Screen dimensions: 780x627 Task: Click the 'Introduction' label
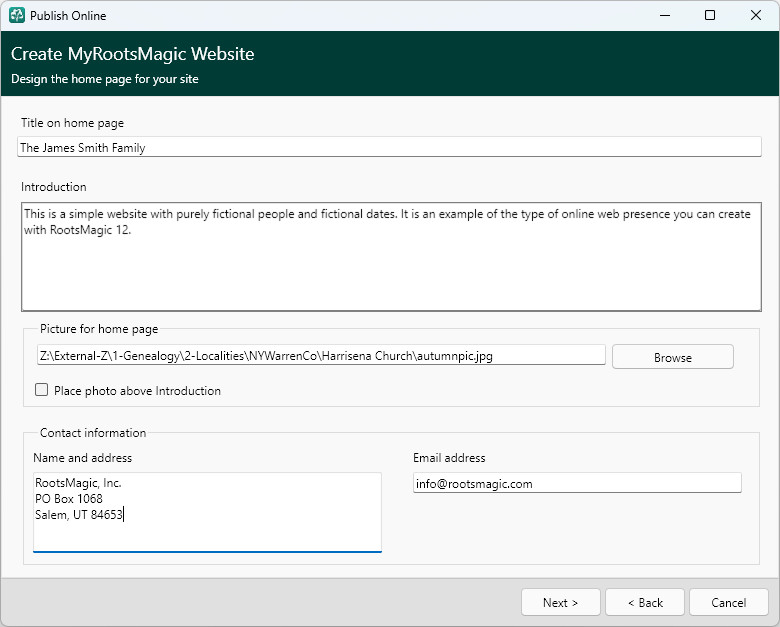point(54,187)
